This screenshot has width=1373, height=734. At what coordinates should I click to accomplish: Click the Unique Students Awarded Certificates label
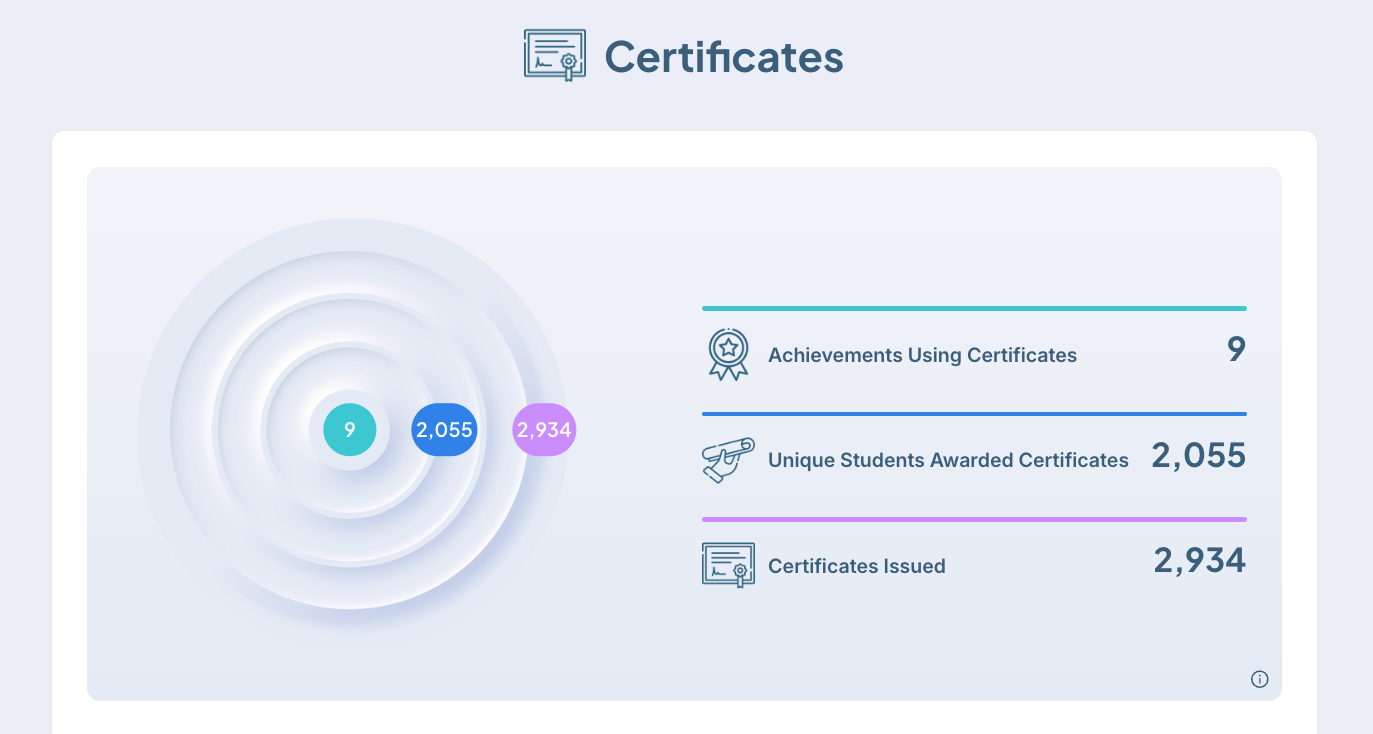coord(948,460)
